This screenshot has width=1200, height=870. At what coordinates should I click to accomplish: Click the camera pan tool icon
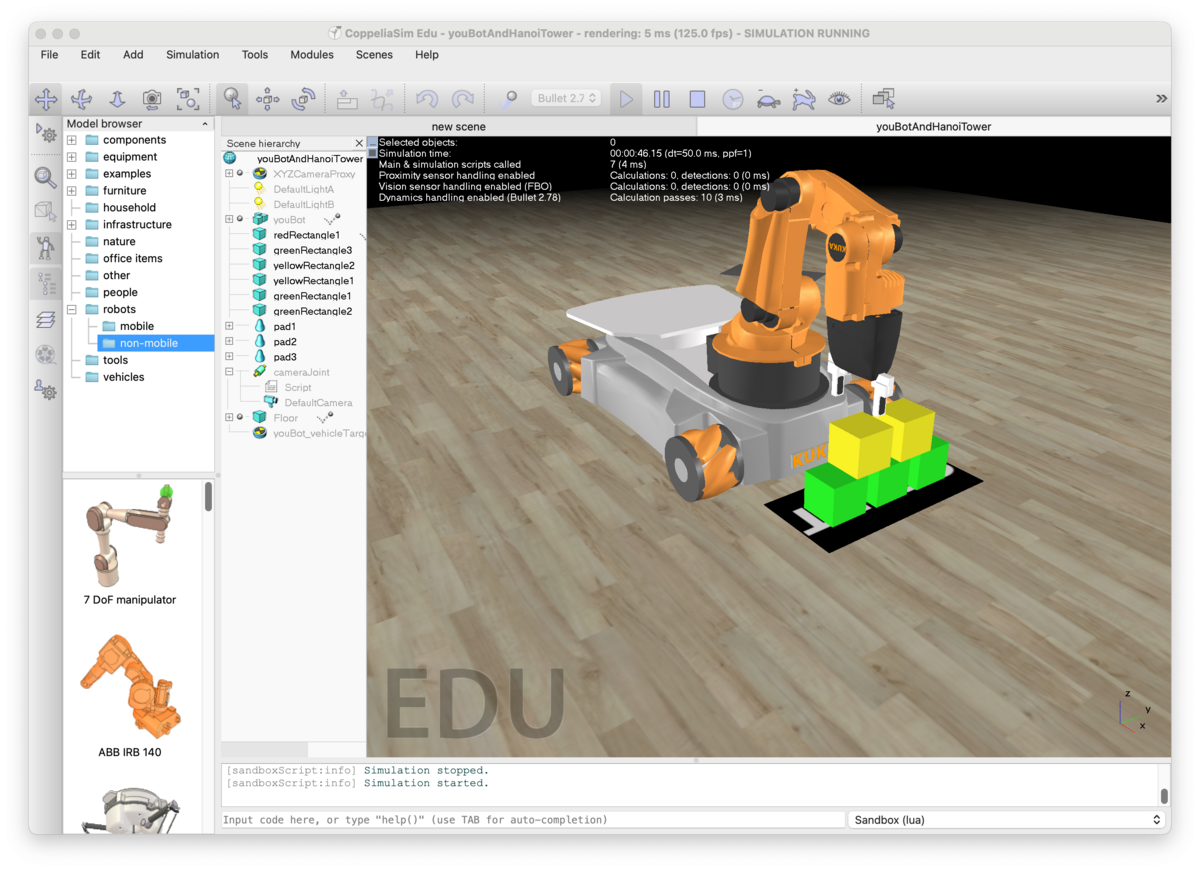click(x=46, y=99)
